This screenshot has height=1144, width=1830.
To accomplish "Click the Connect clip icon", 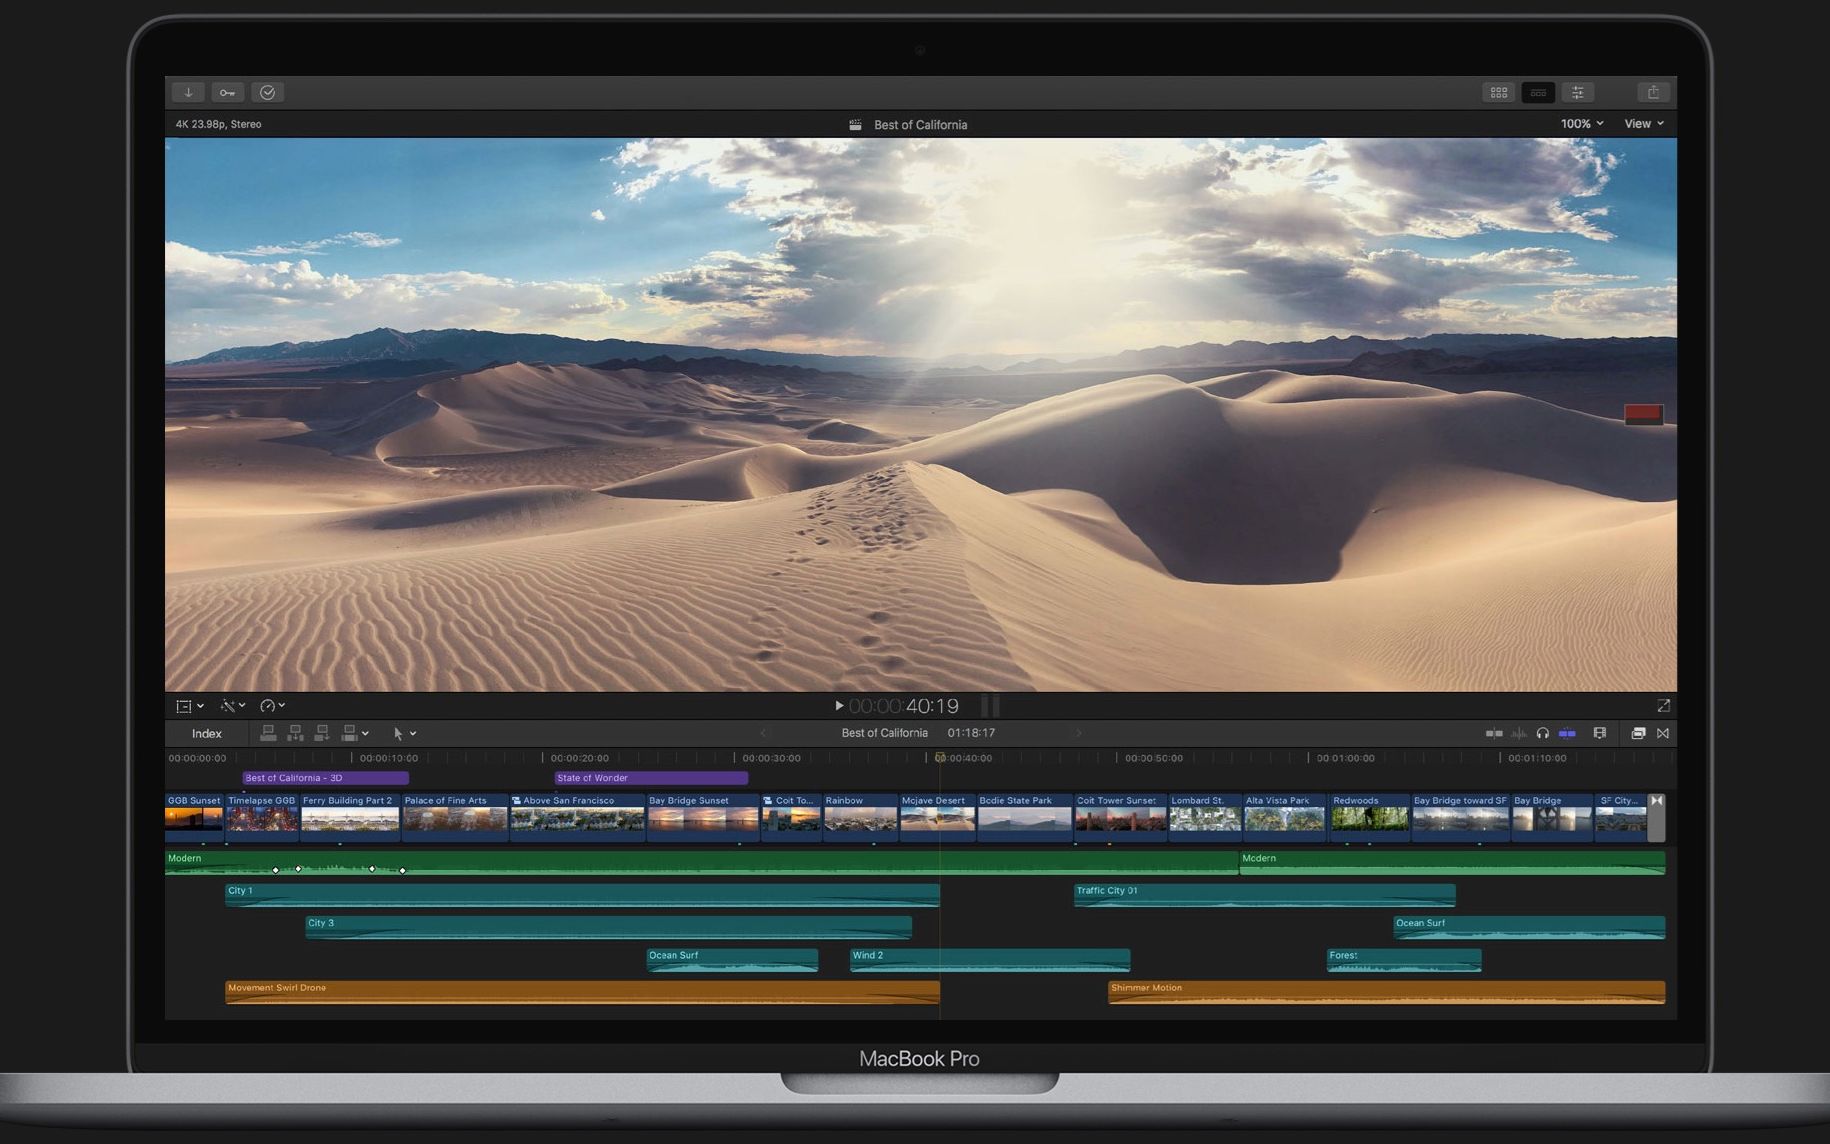I will (268, 733).
